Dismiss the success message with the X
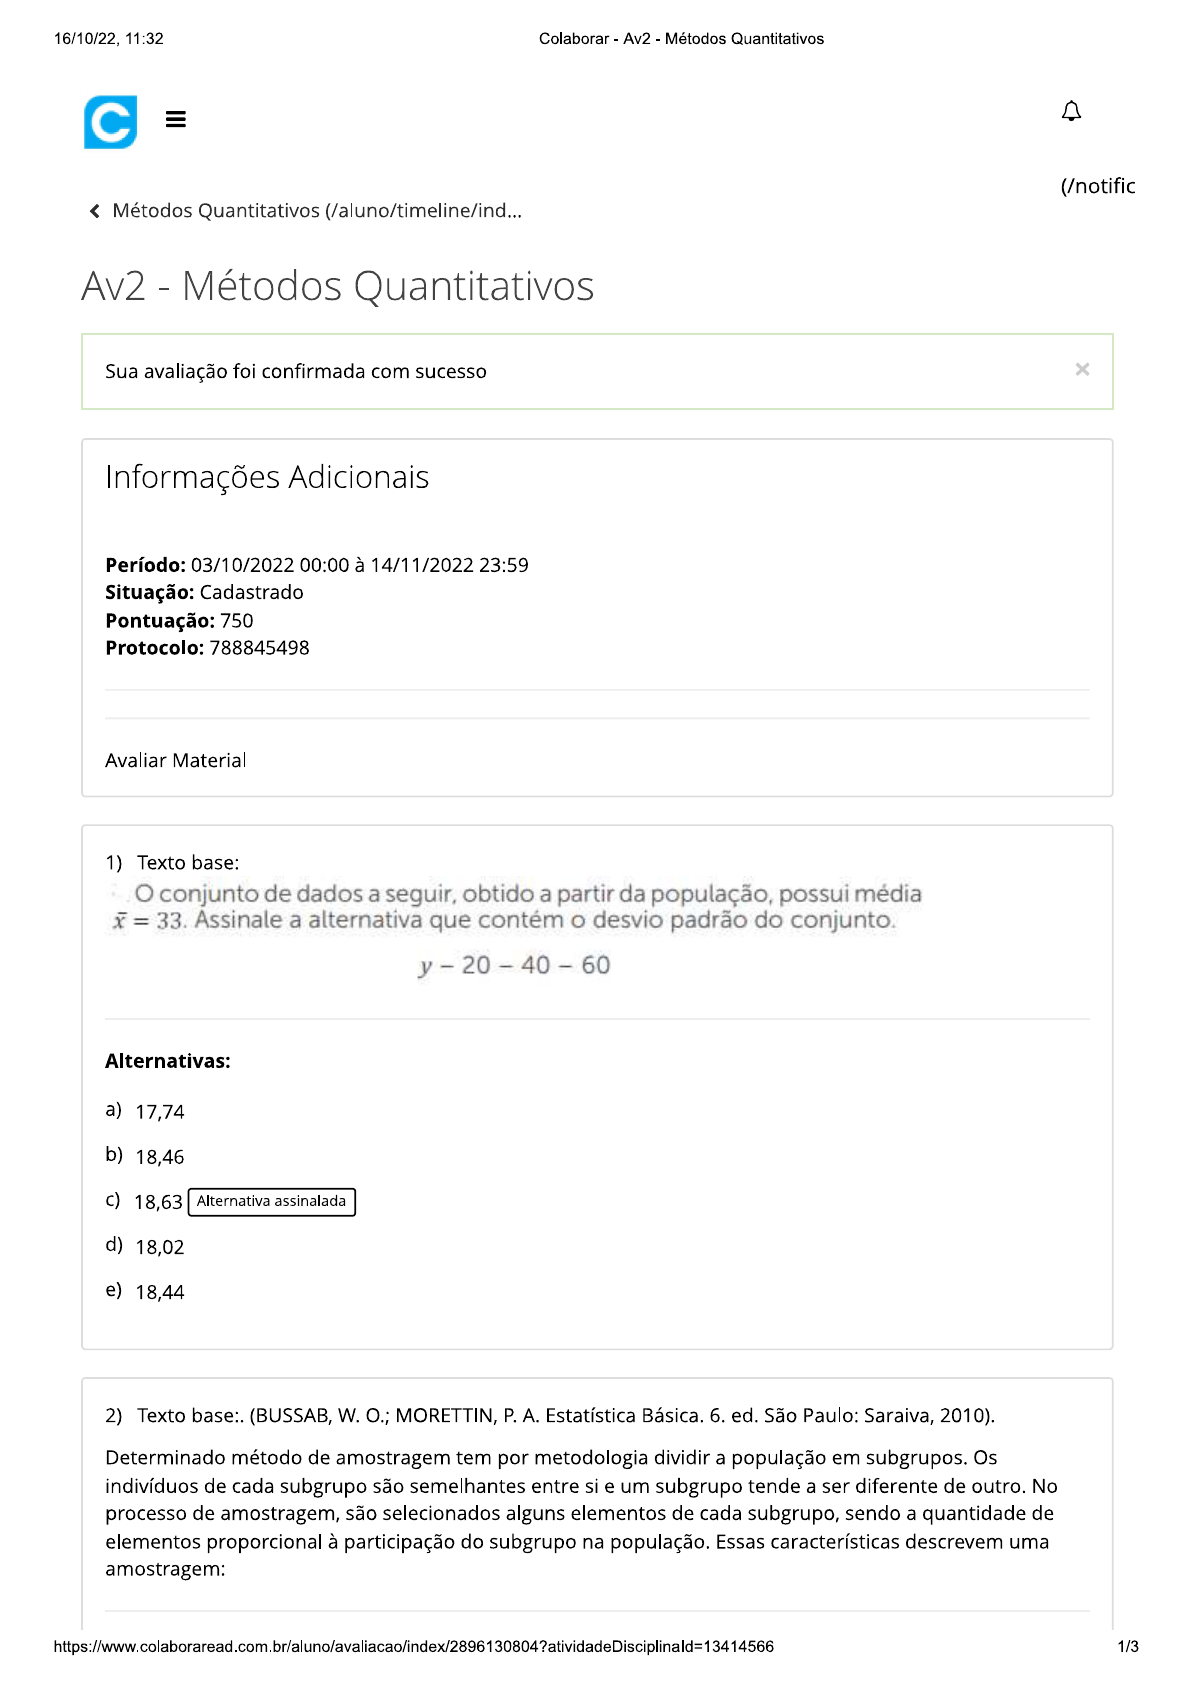This screenshot has height=1684, width=1191. (x=1082, y=370)
